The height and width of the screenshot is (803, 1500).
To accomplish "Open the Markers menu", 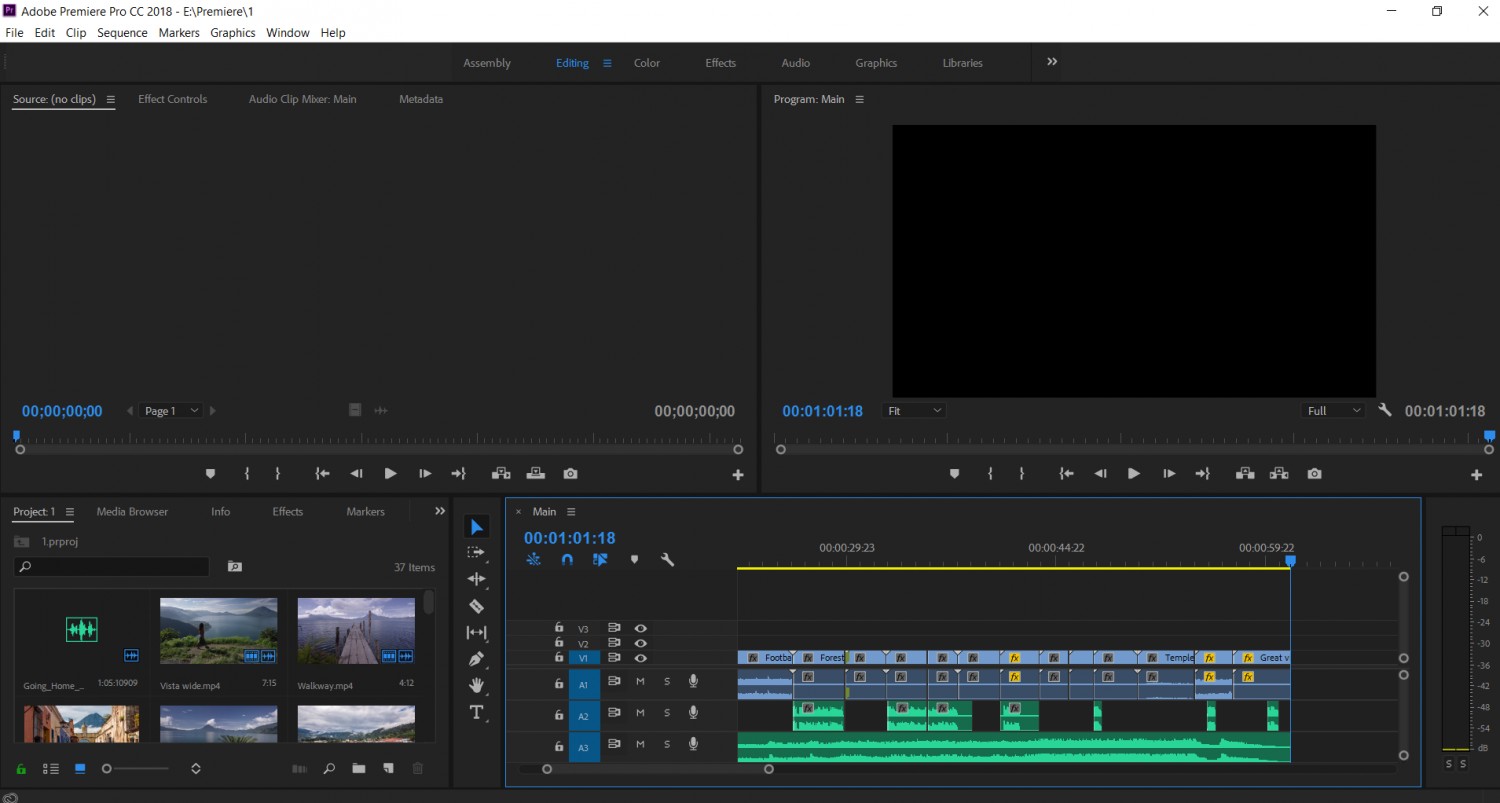I will point(179,33).
